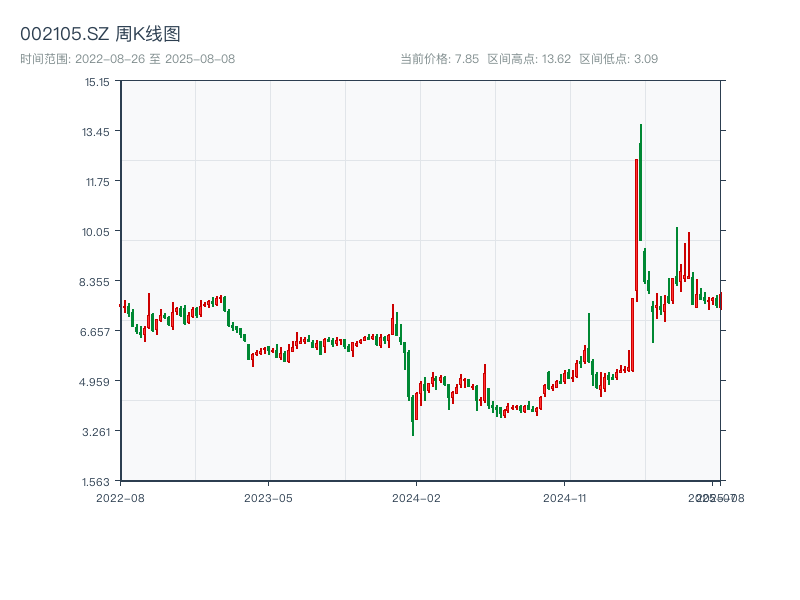
Task: Select the 时间范围 date range text
Action: point(127,59)
